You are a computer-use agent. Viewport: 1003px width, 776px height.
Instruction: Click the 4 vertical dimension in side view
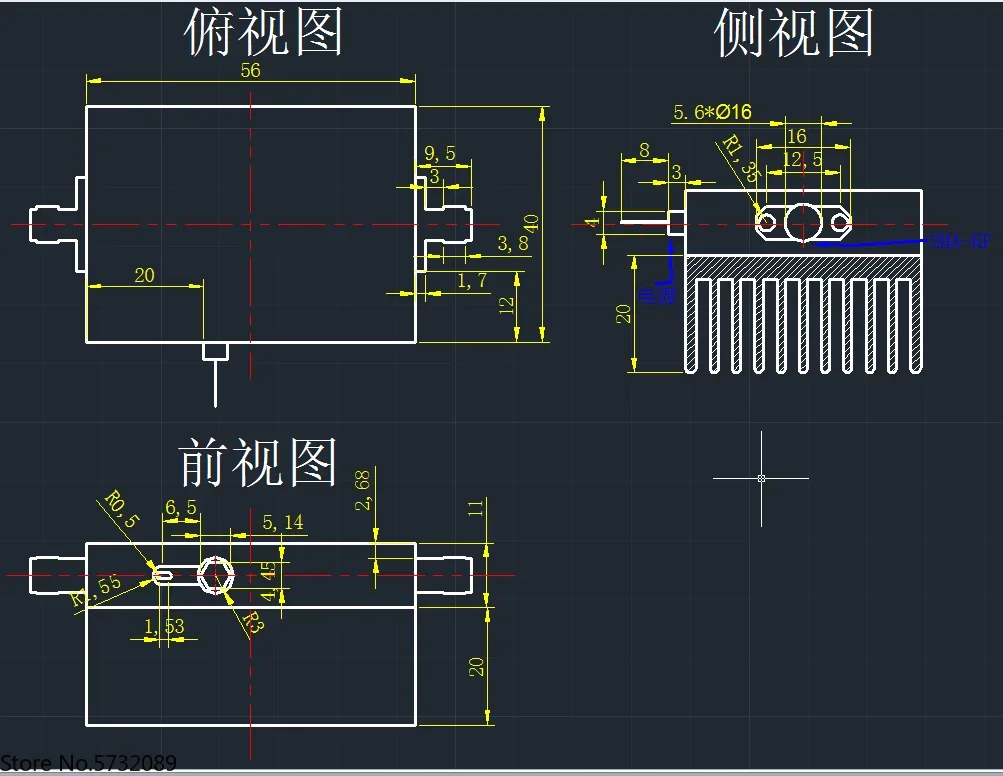(593, 222)
